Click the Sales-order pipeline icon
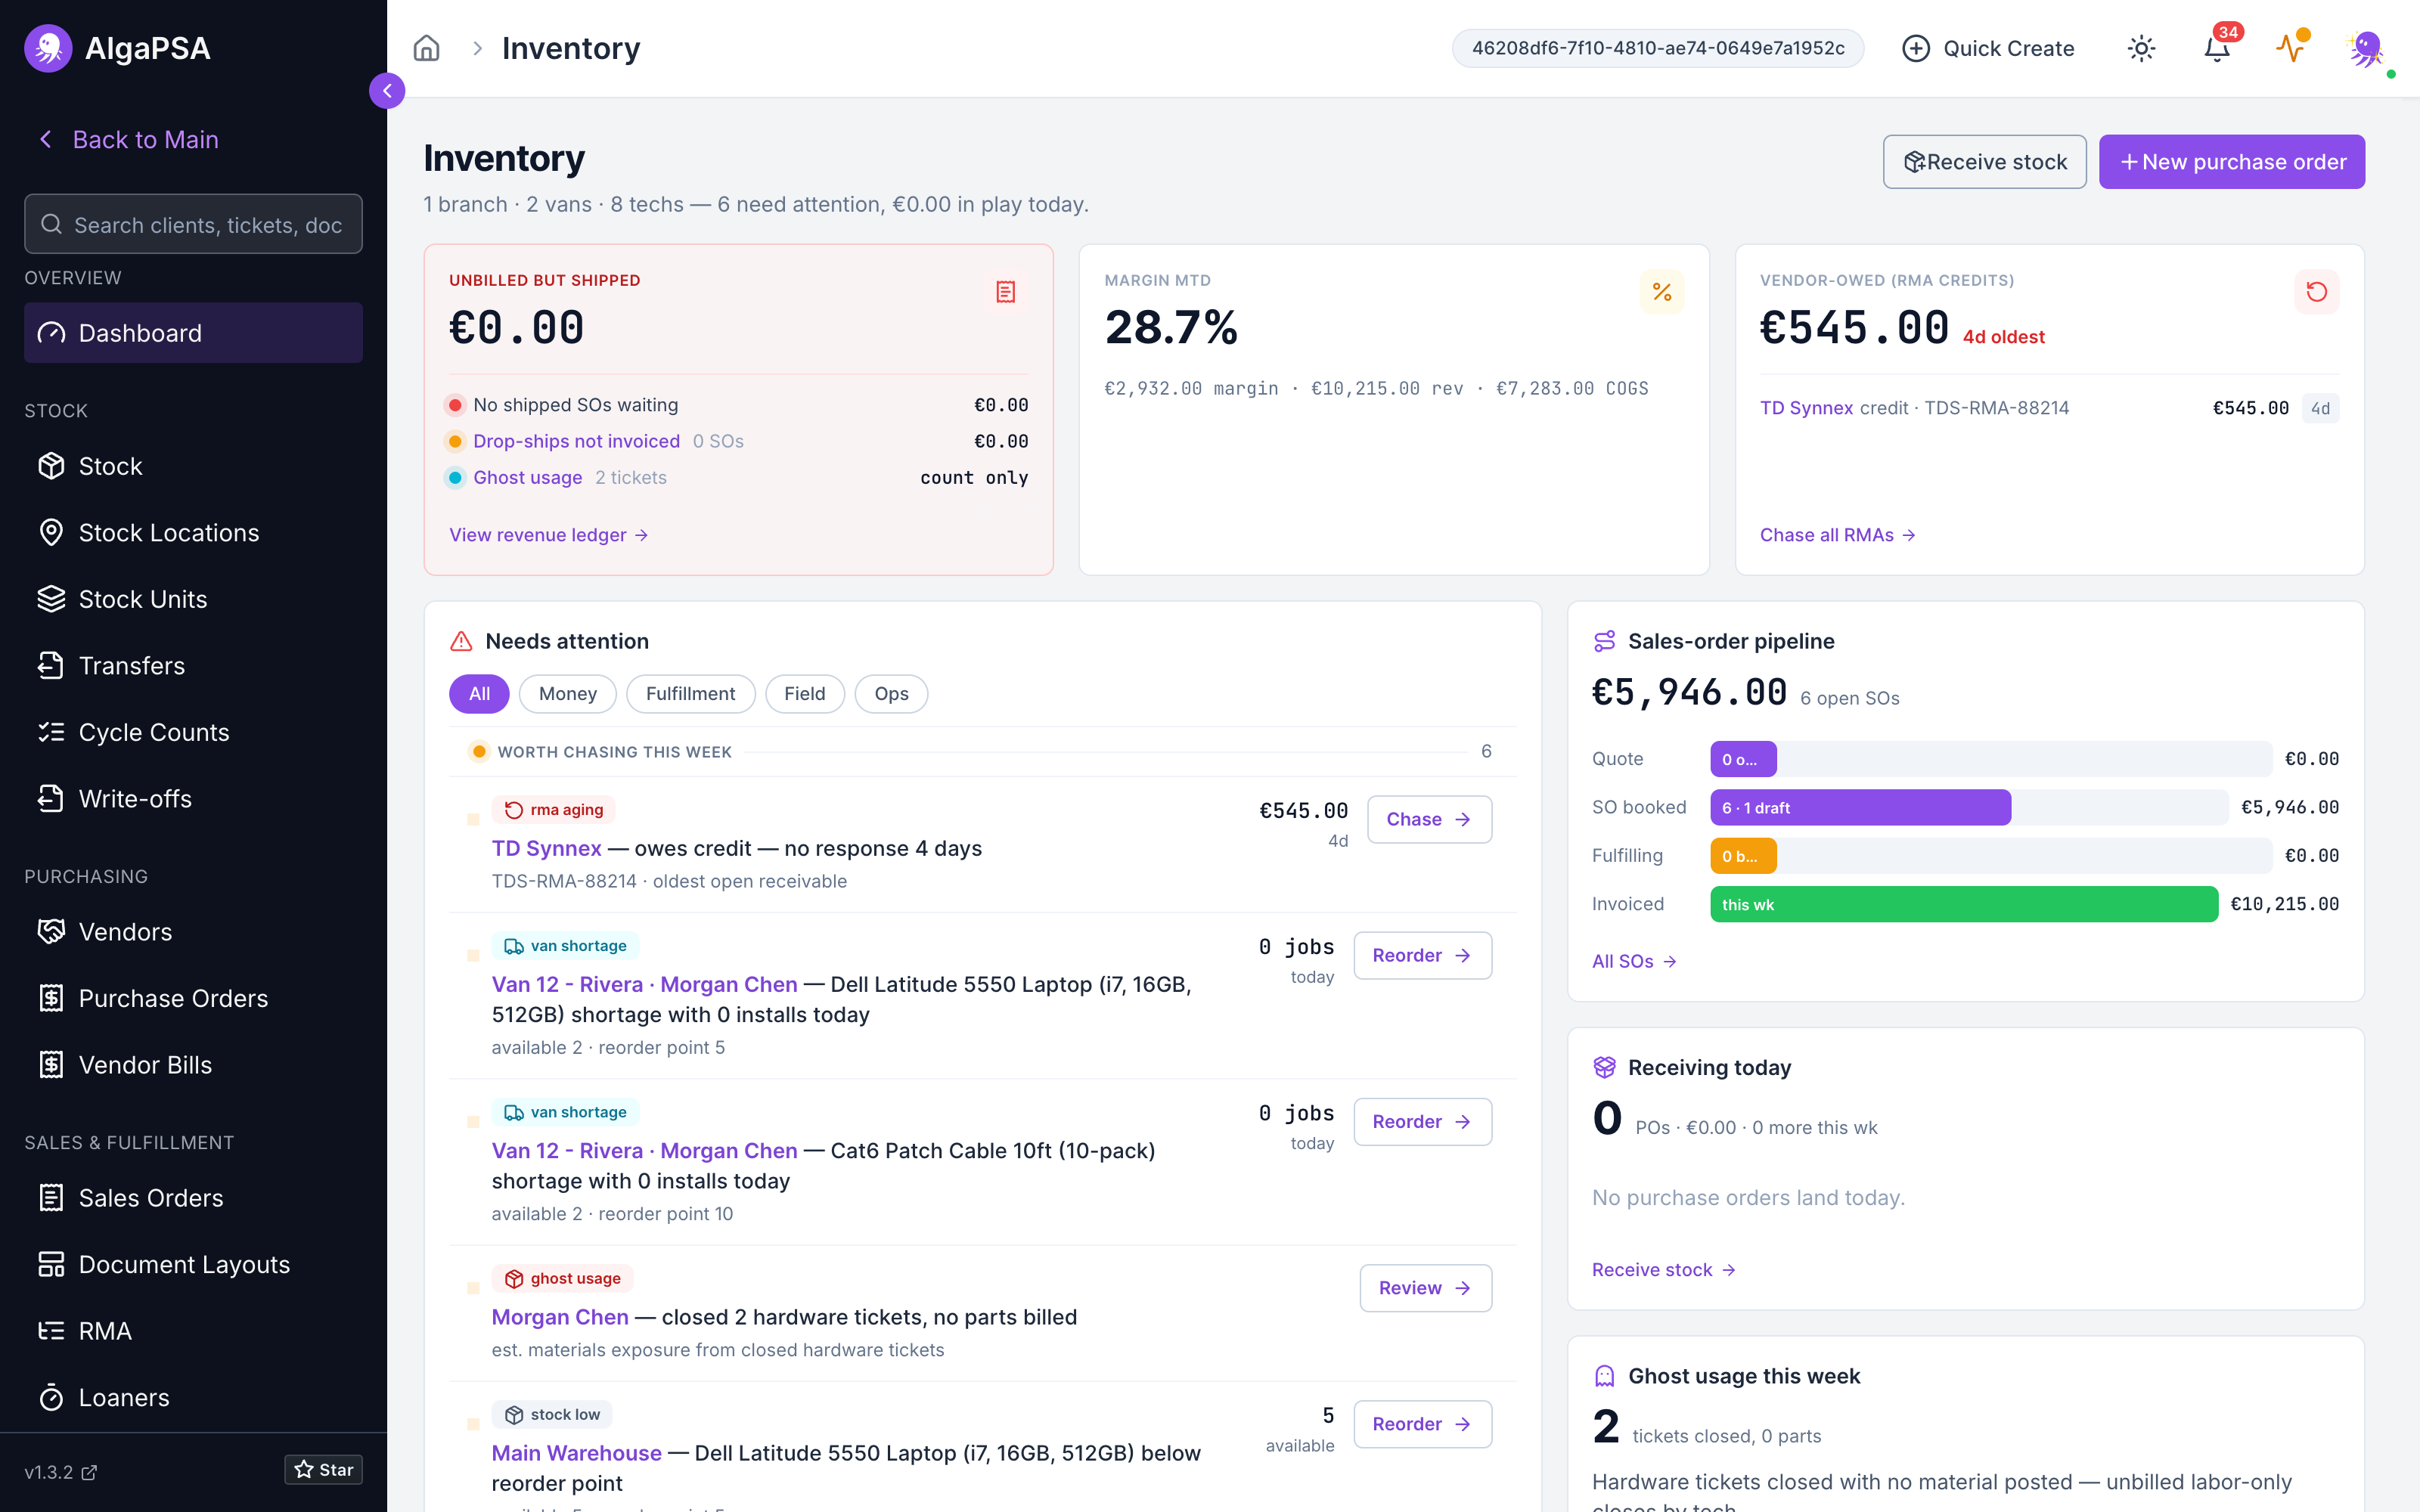 click(1604, 641)
